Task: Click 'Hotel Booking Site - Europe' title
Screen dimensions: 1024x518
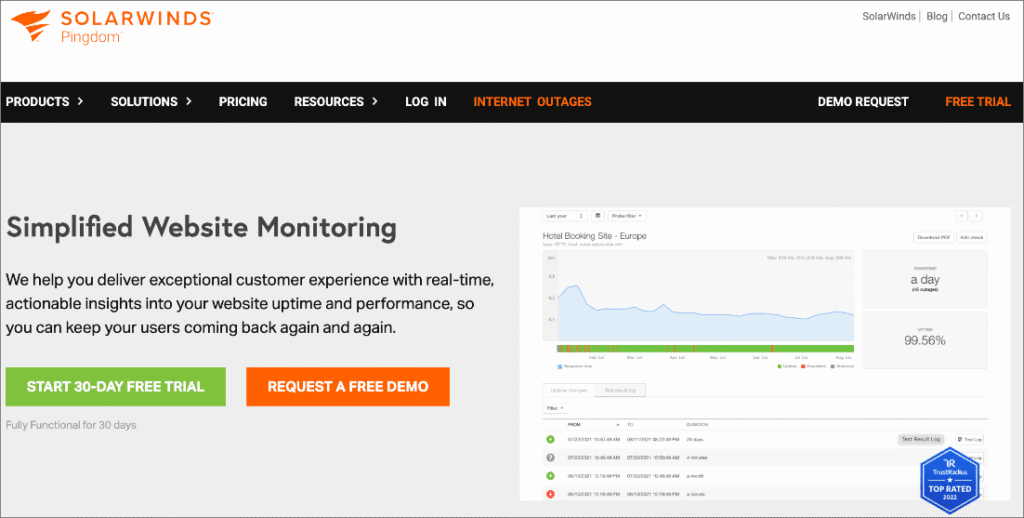Action: pyautogui.click(x=594, y=236)
